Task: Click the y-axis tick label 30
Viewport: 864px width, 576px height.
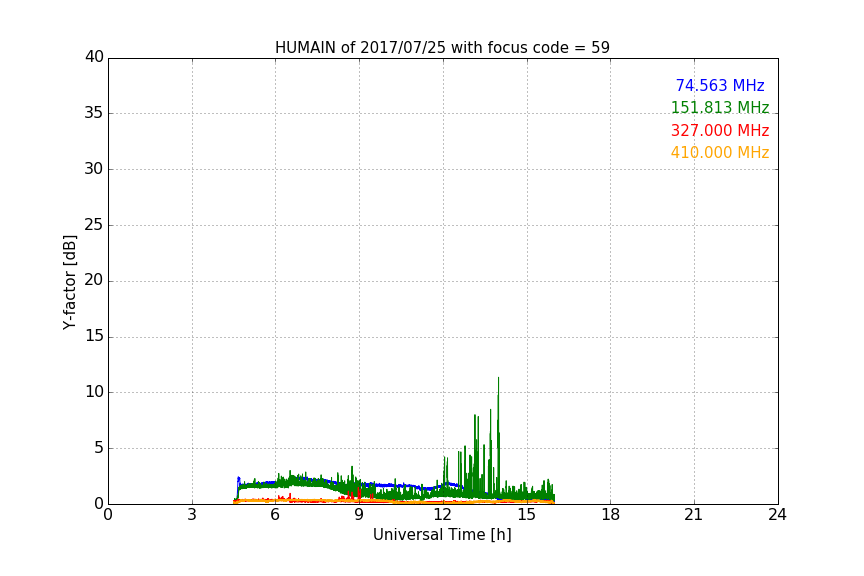Action: 94,169
